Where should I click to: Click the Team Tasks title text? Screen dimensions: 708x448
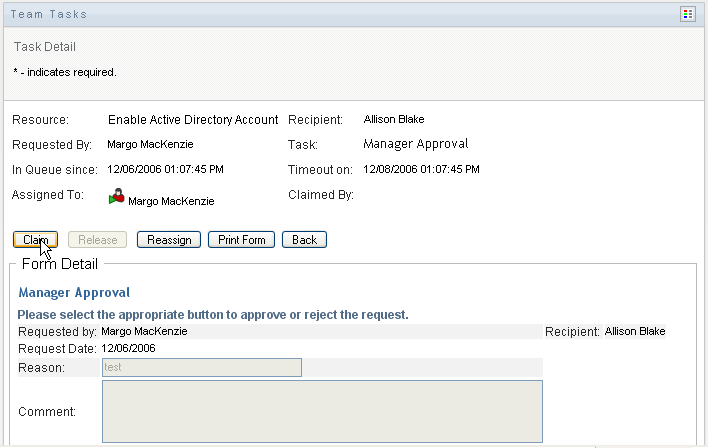tap(50, 14)
